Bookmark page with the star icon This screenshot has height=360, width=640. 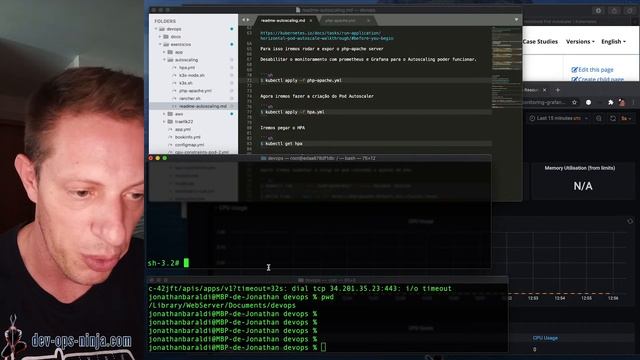[574, 102]
